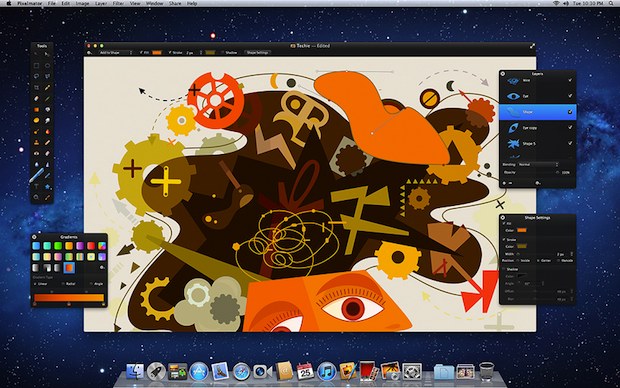Select the Zoom tool
The height and width of the screenshot is (388, 620).
coord(36,197)
